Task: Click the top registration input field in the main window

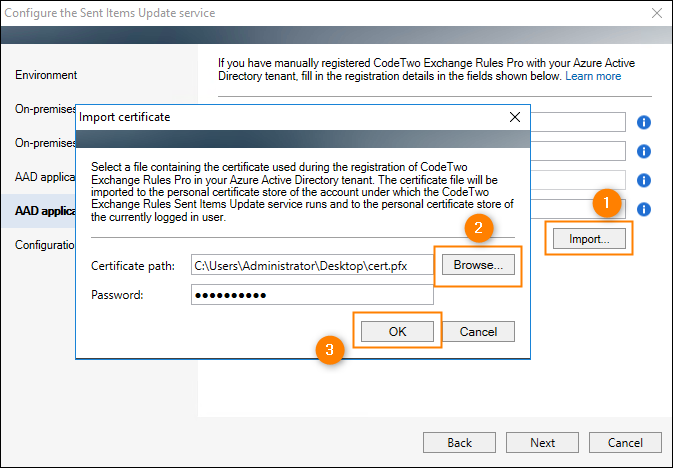Action: pos(578,122)
